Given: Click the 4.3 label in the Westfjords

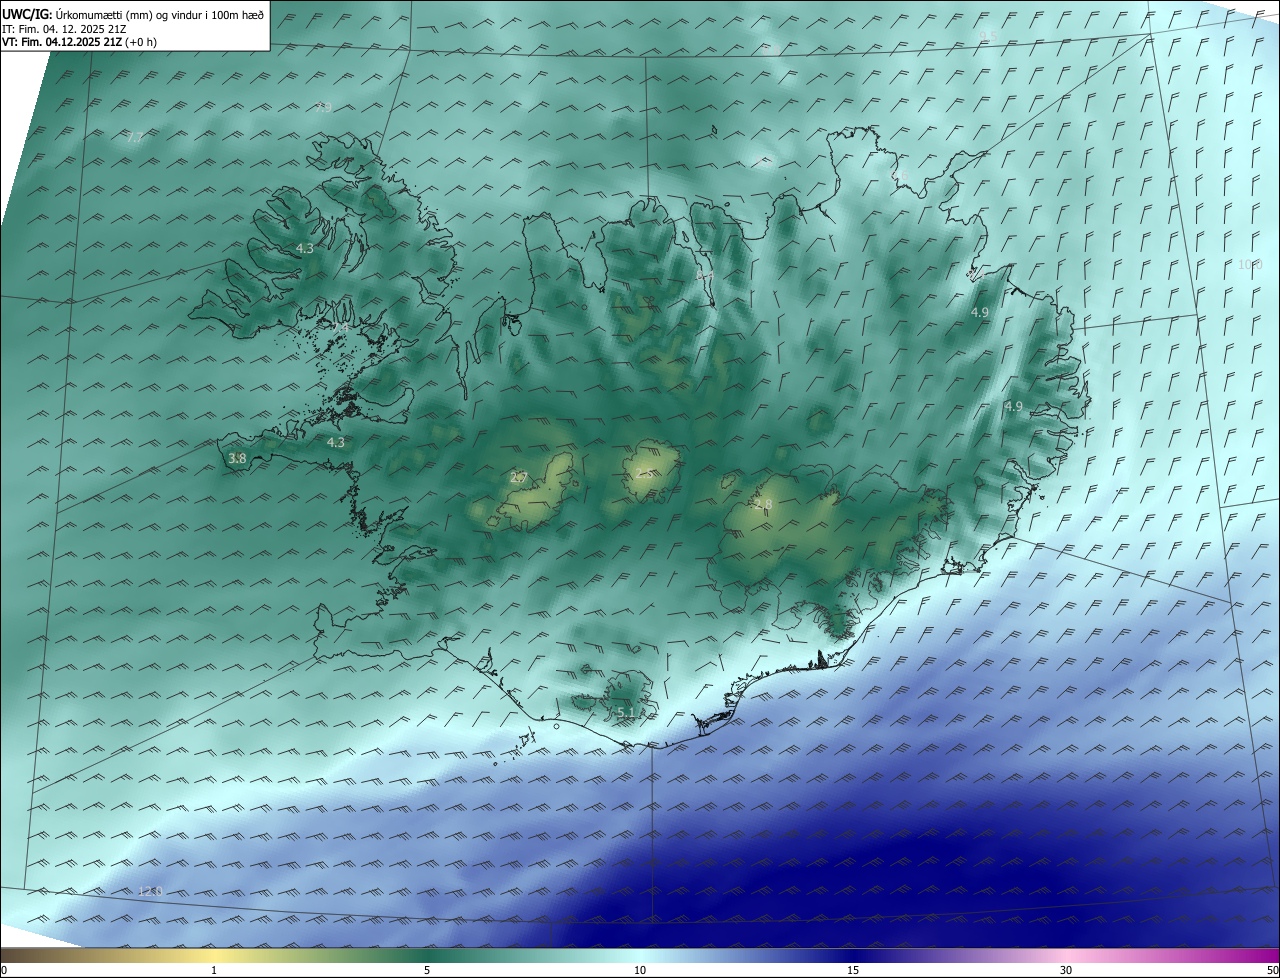Looking at the screenshot, I should [305, 248].
